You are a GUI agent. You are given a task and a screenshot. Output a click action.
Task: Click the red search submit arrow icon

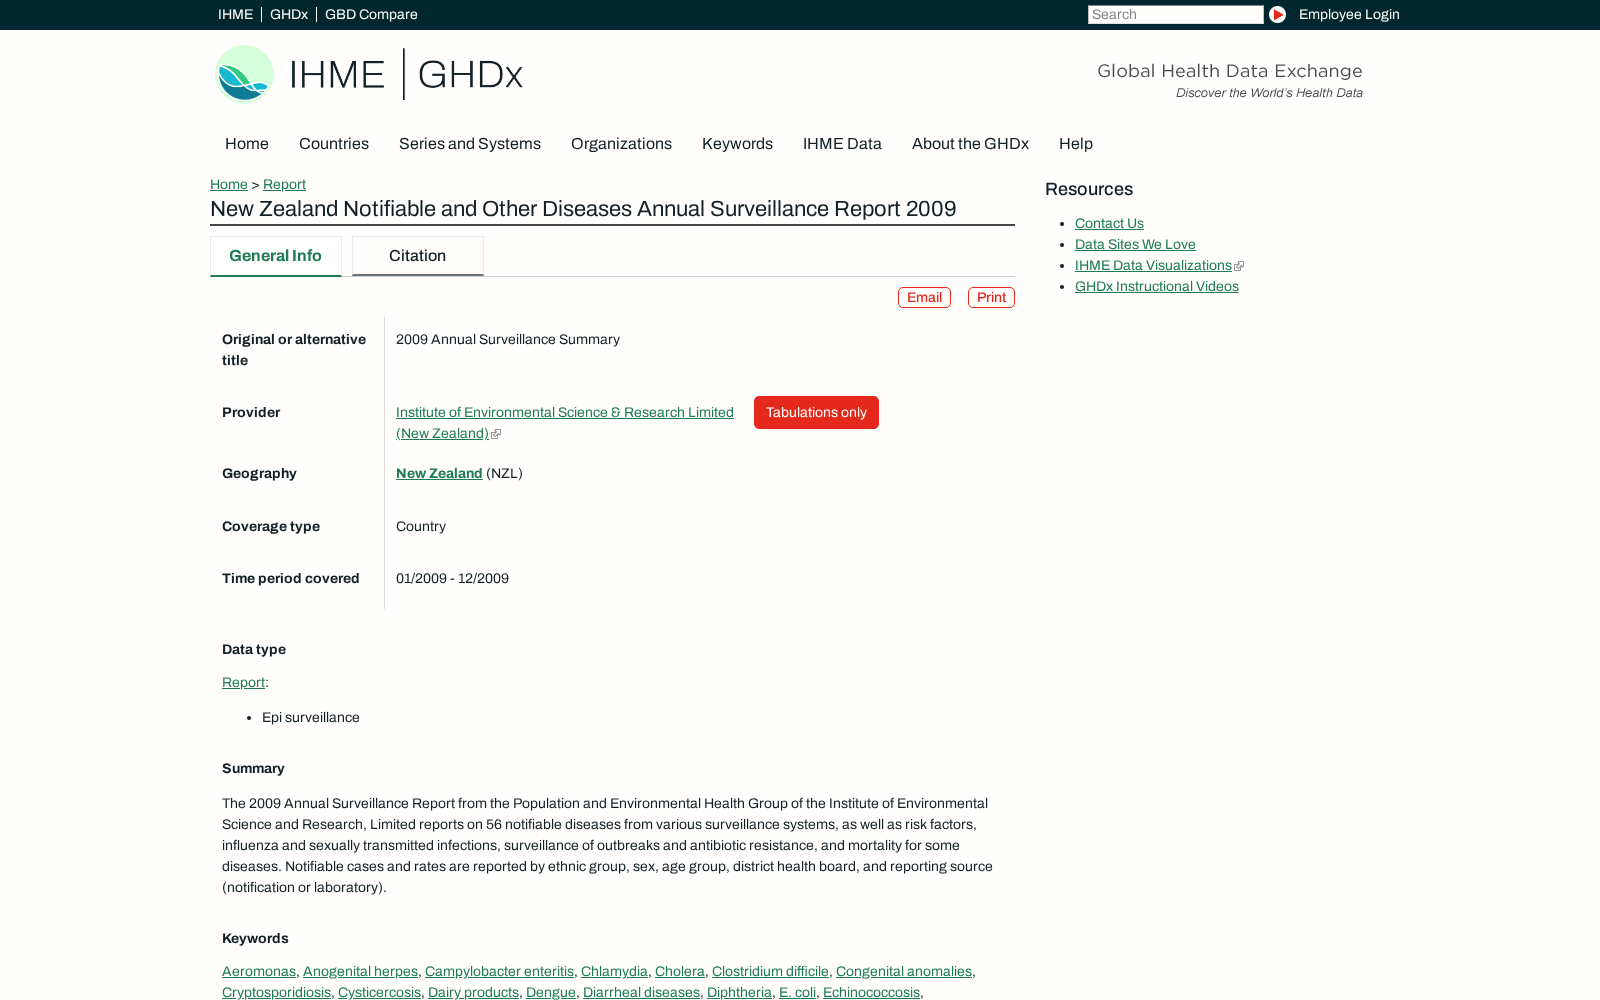1277,14
